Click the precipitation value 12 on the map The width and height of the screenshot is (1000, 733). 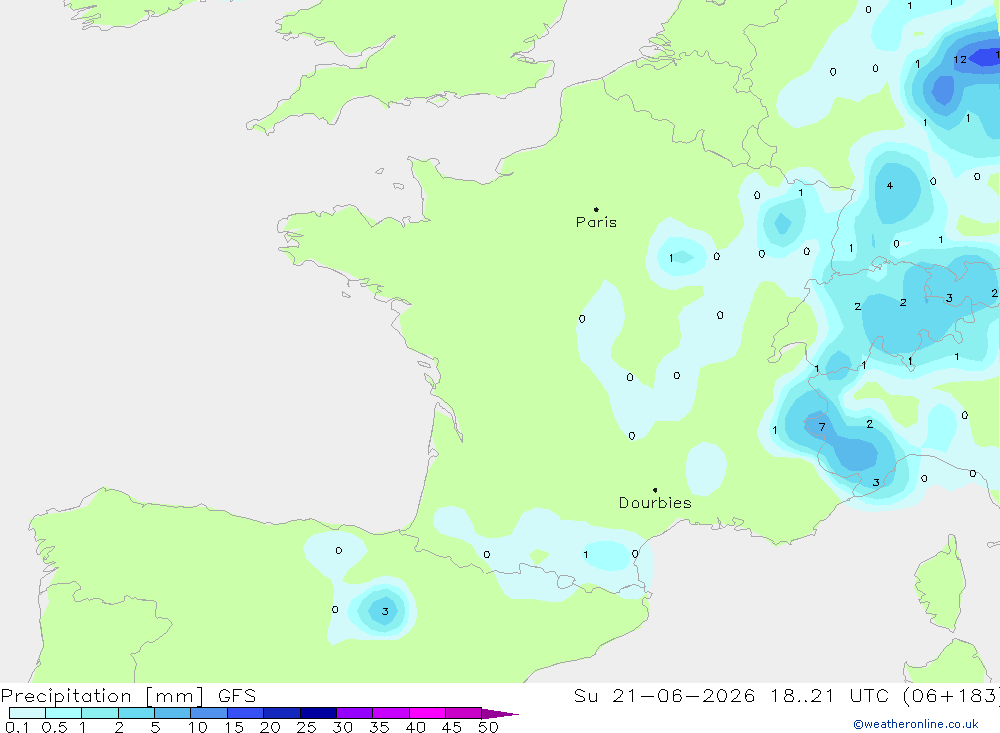[960, 59]
